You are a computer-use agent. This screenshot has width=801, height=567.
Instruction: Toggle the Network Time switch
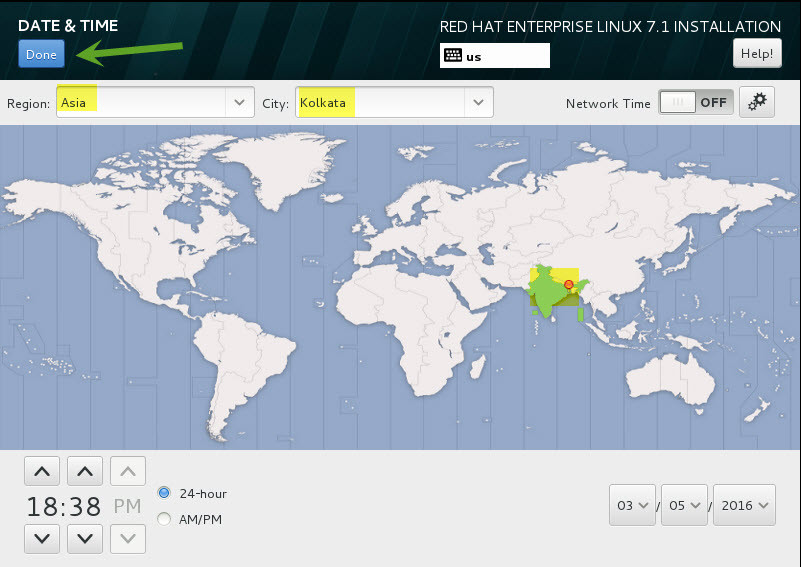pos(696,103)
